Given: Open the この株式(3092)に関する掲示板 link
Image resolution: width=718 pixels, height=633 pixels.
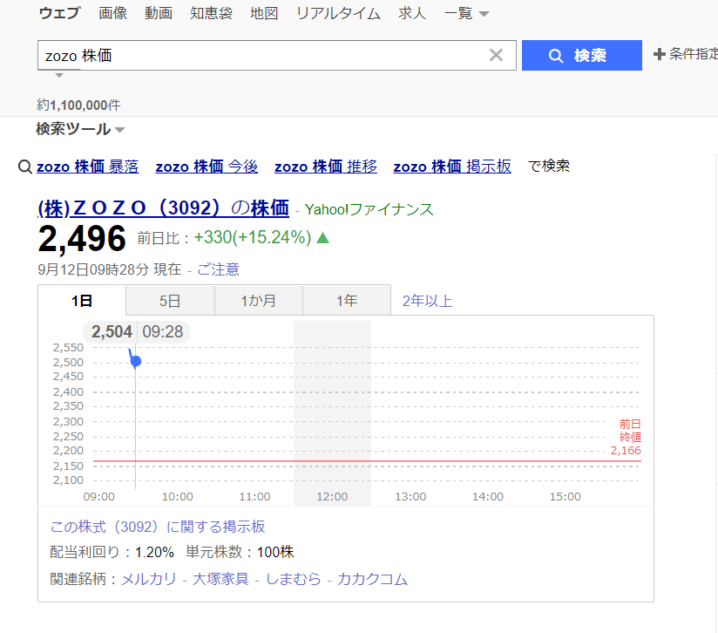Looking at the screenshot, I should pyautogui.click(x=157, y=527).
